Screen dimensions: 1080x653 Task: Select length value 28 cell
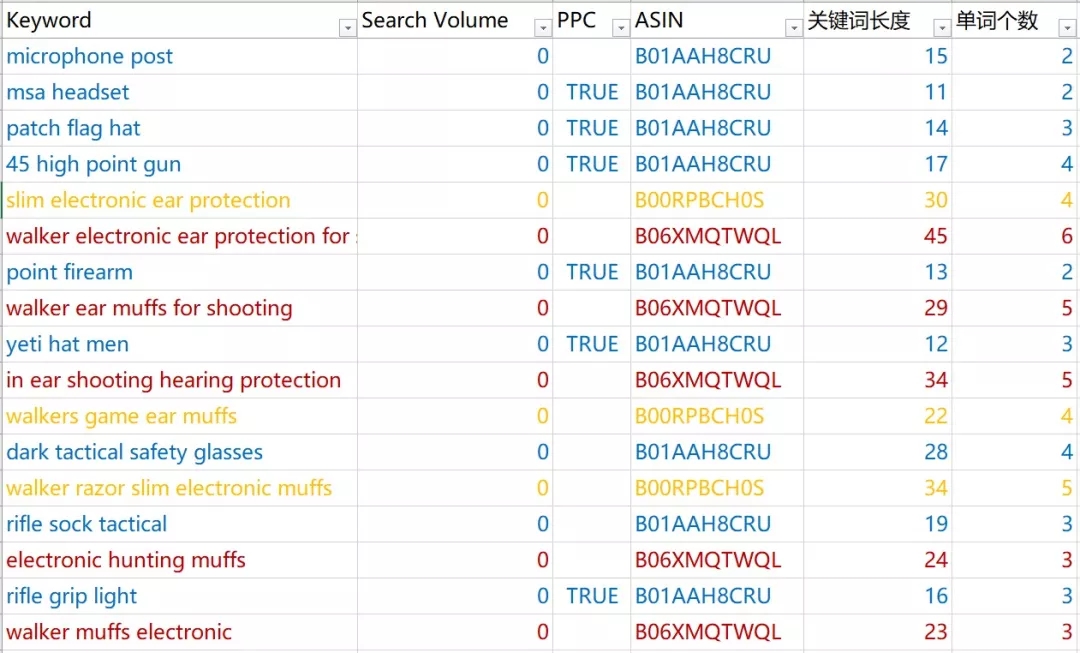[878, 452]
